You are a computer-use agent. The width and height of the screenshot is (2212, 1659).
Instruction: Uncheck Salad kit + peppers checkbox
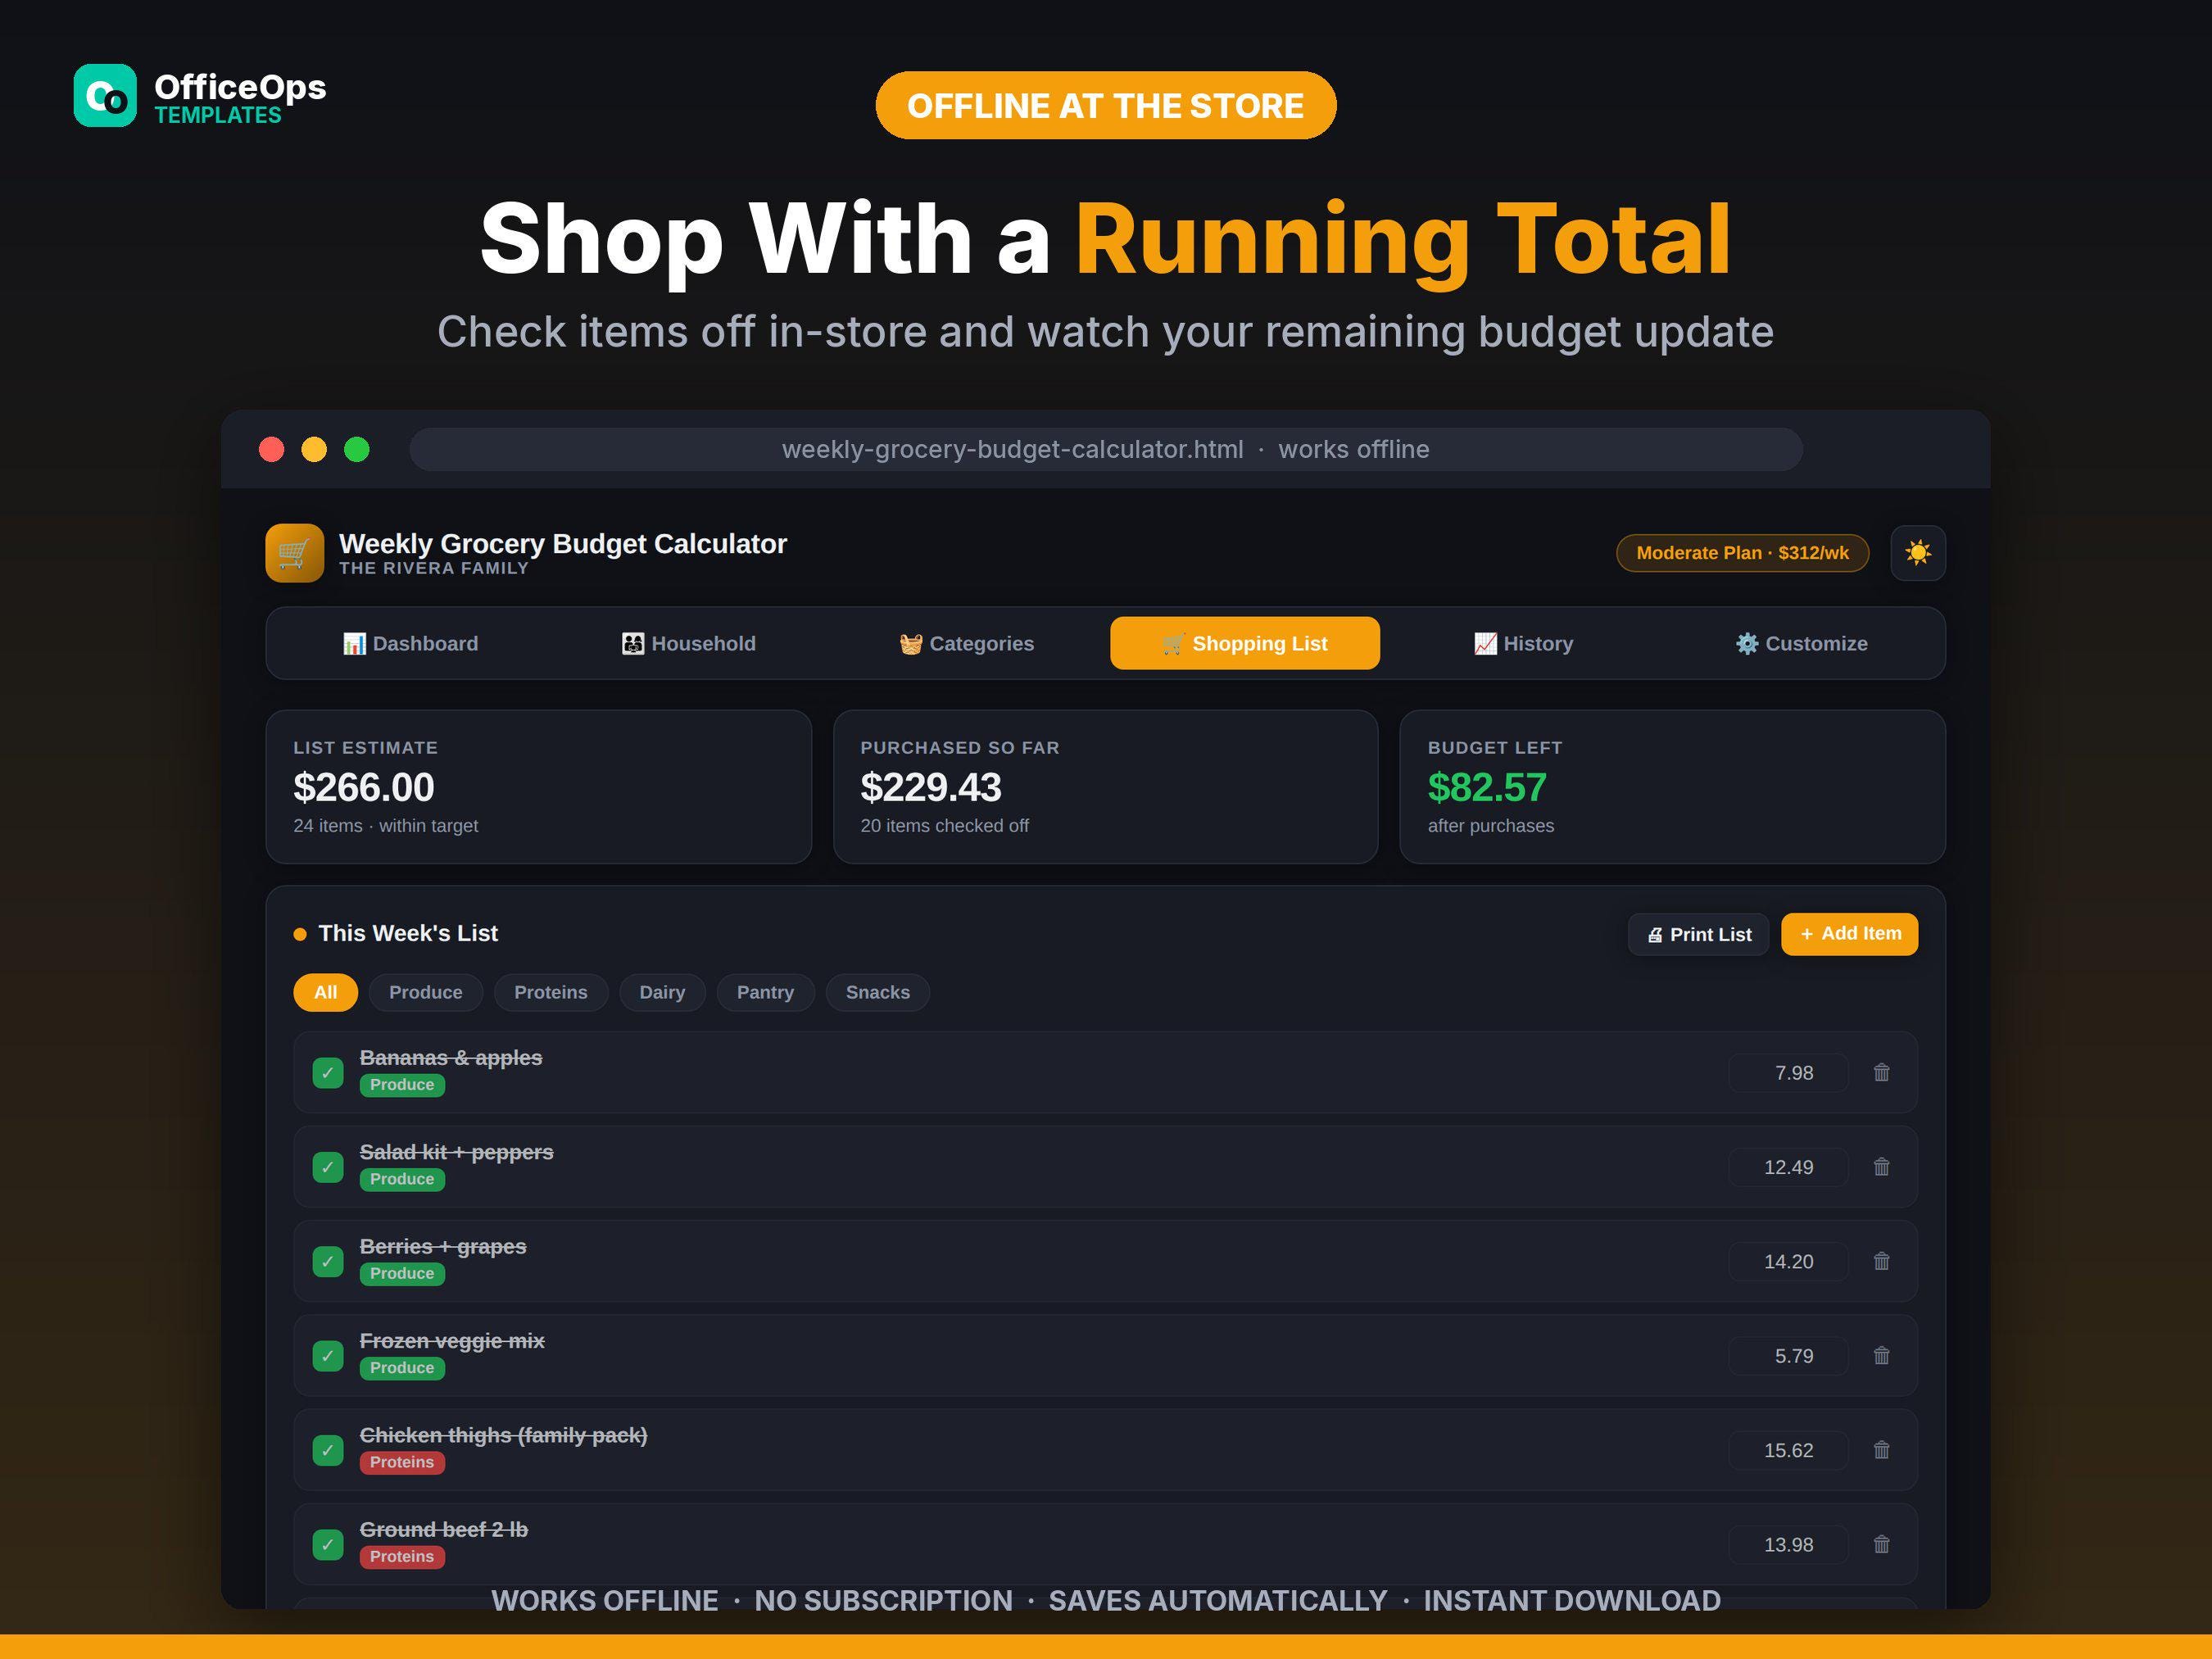[x=328, y=1167]
